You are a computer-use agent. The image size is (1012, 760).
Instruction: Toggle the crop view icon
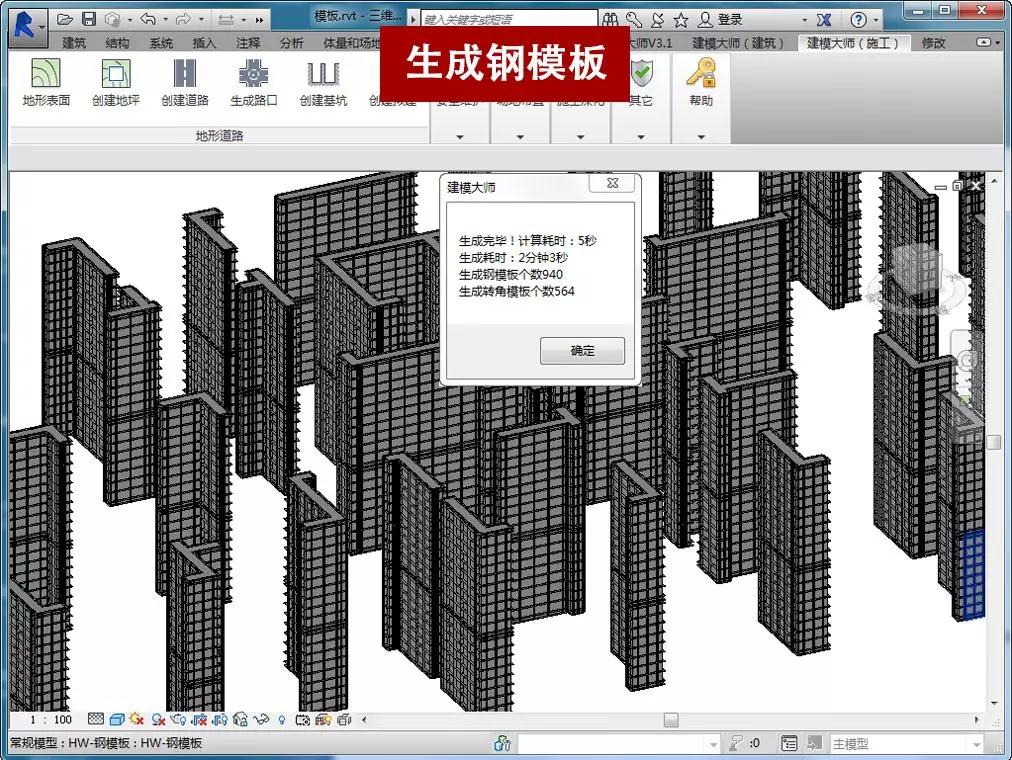tap(199, 719)
